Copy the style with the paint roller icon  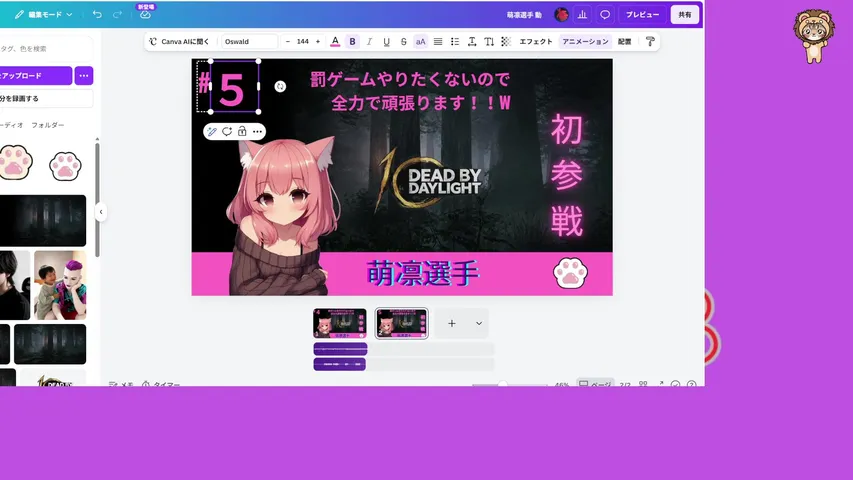[650, 41]
